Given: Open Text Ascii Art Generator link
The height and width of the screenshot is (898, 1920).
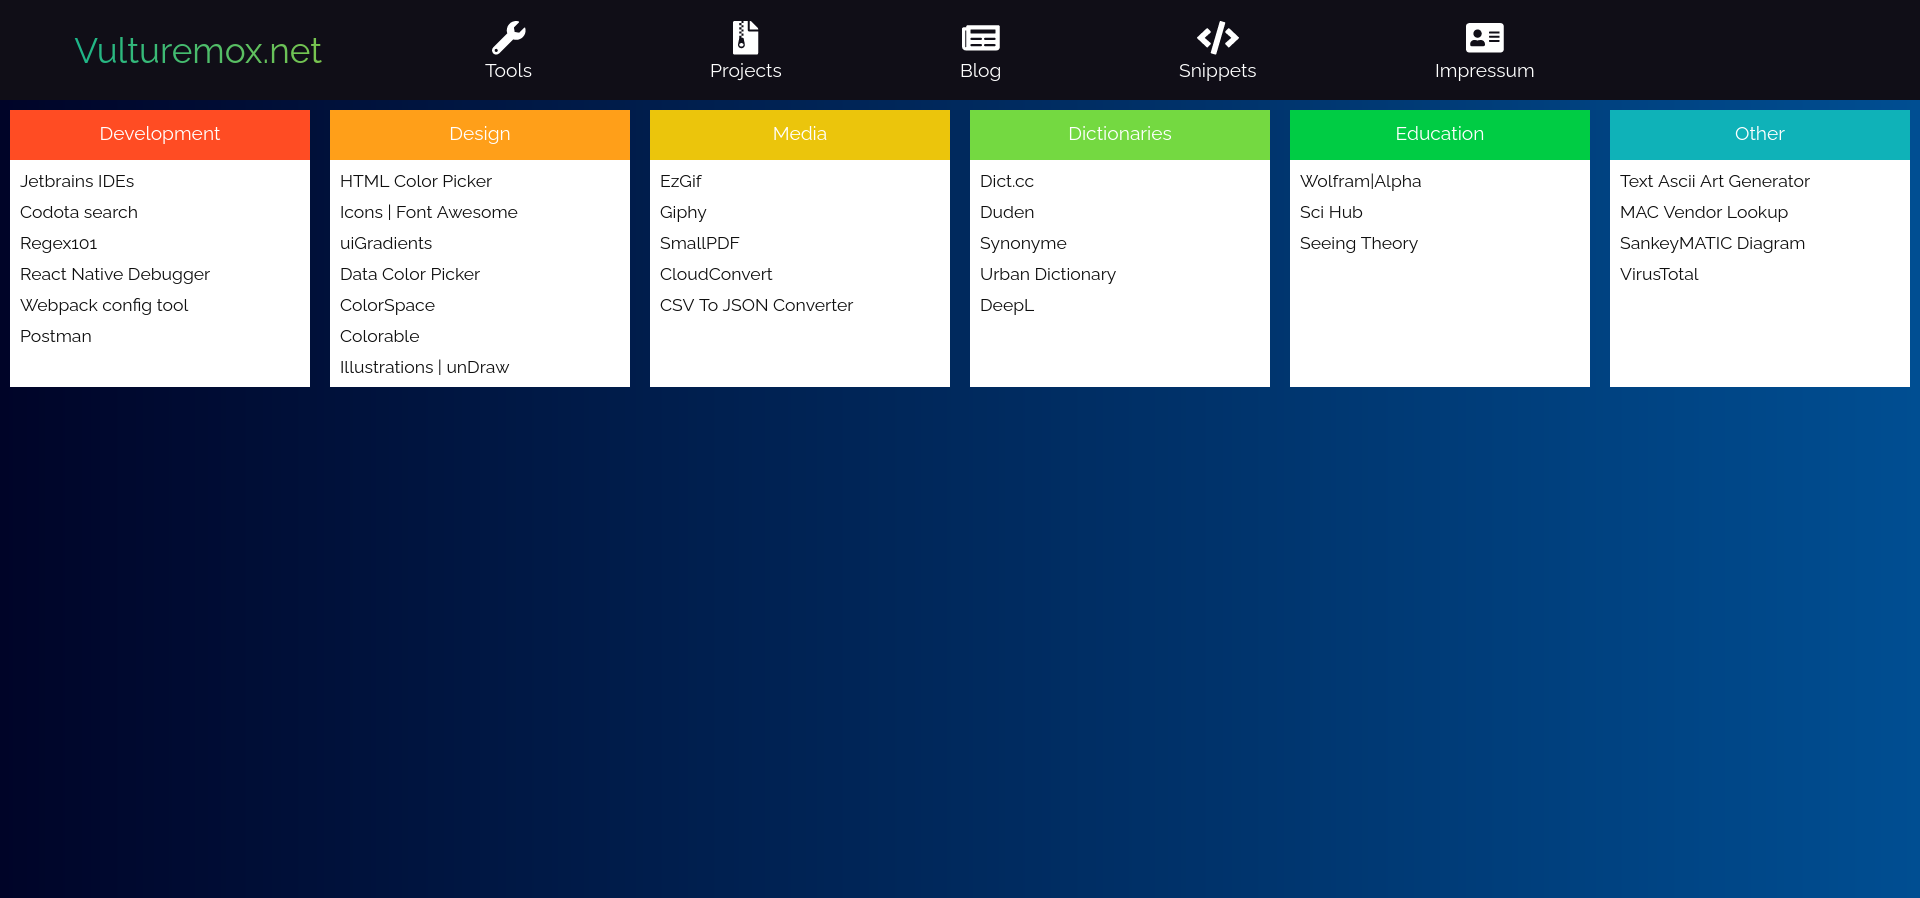Looking at the screenshot, I should (x=1715, y=181).
